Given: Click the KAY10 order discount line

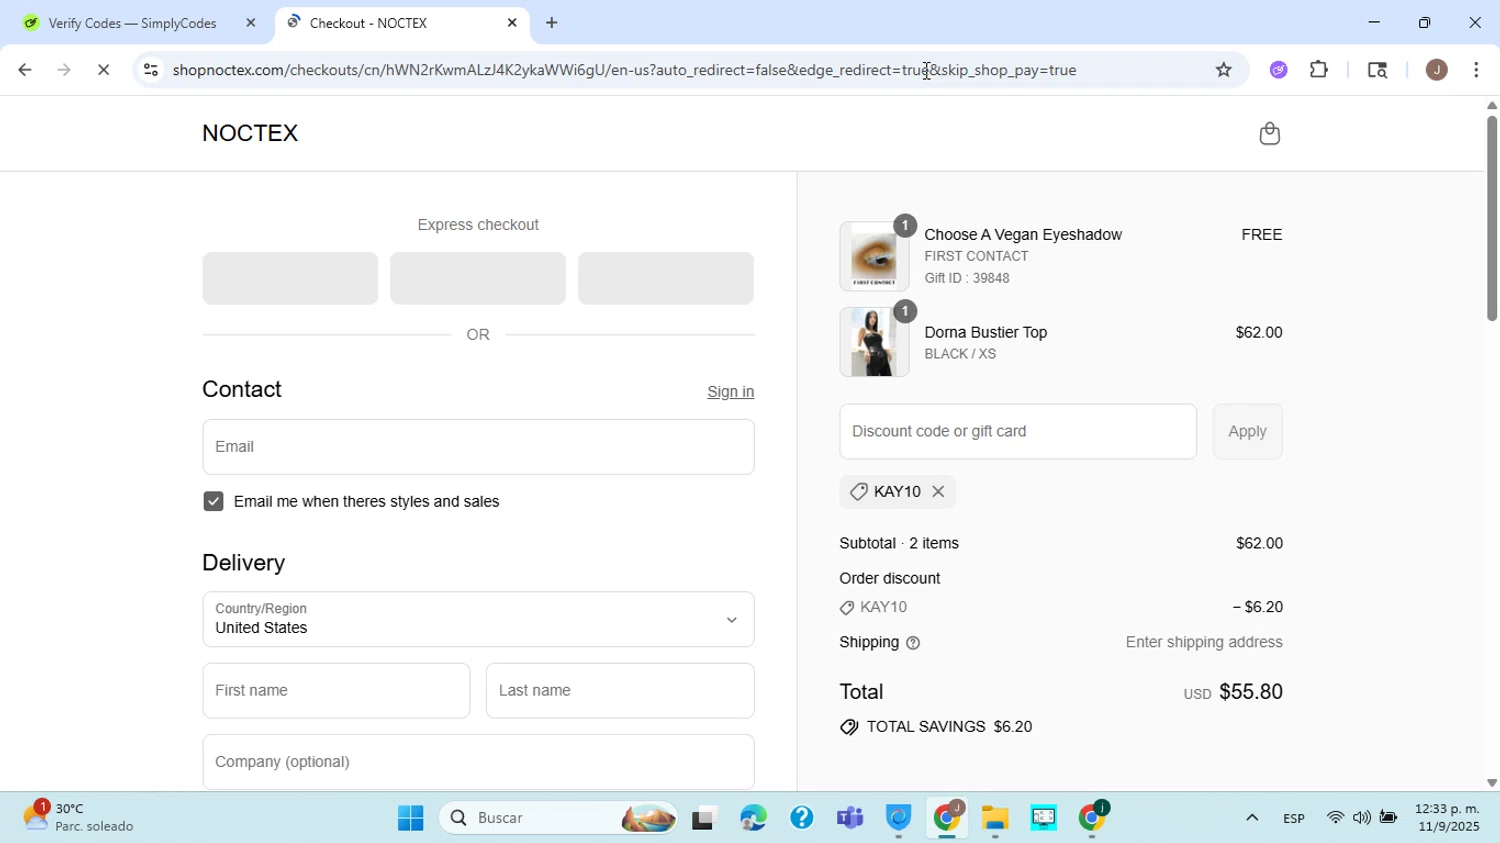Looking at the screenshot, I should pyautogui.click(x=1061, y=608).
